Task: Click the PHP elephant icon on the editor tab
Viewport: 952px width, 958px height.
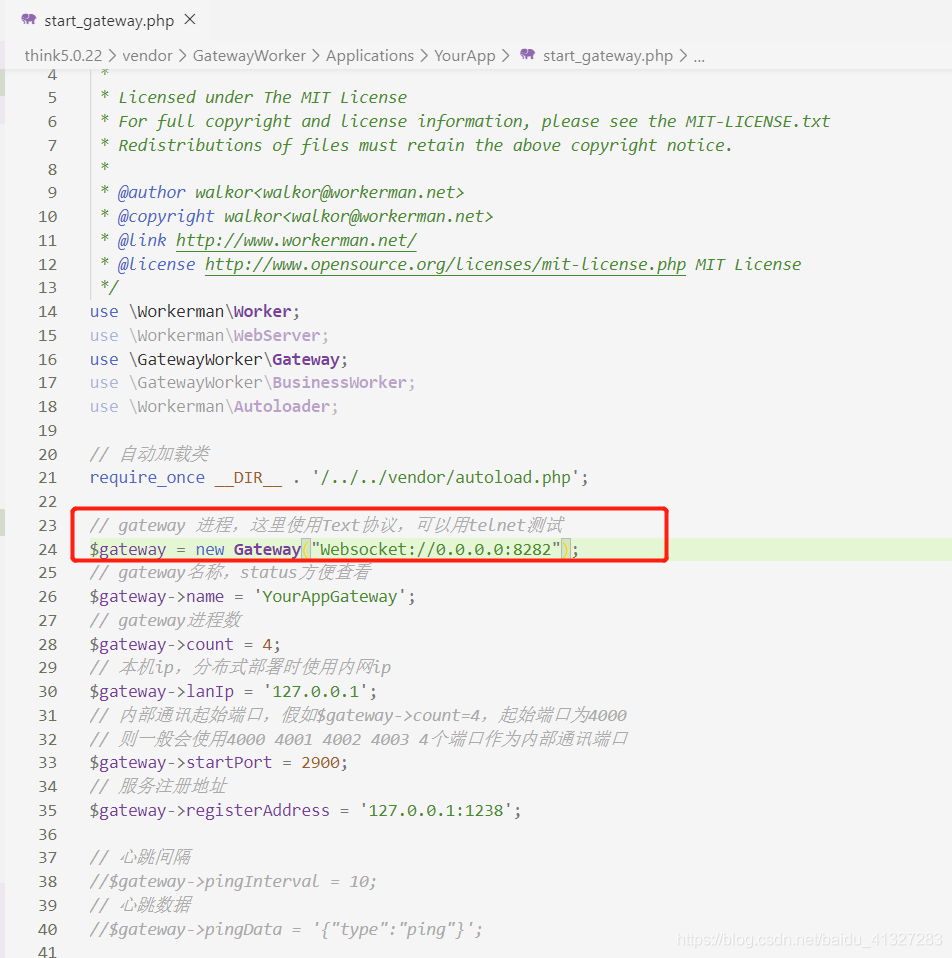Action: point(27,19)
